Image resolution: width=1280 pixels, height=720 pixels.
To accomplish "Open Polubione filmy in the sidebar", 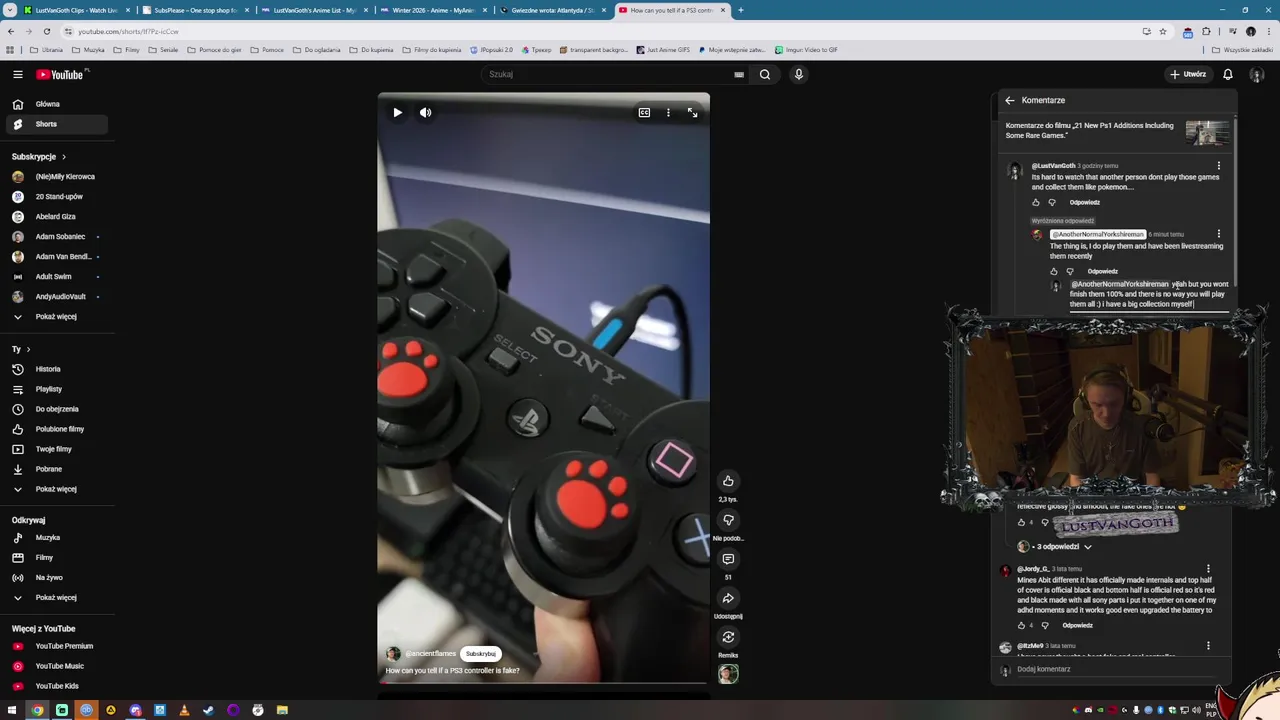I will 57,429.
